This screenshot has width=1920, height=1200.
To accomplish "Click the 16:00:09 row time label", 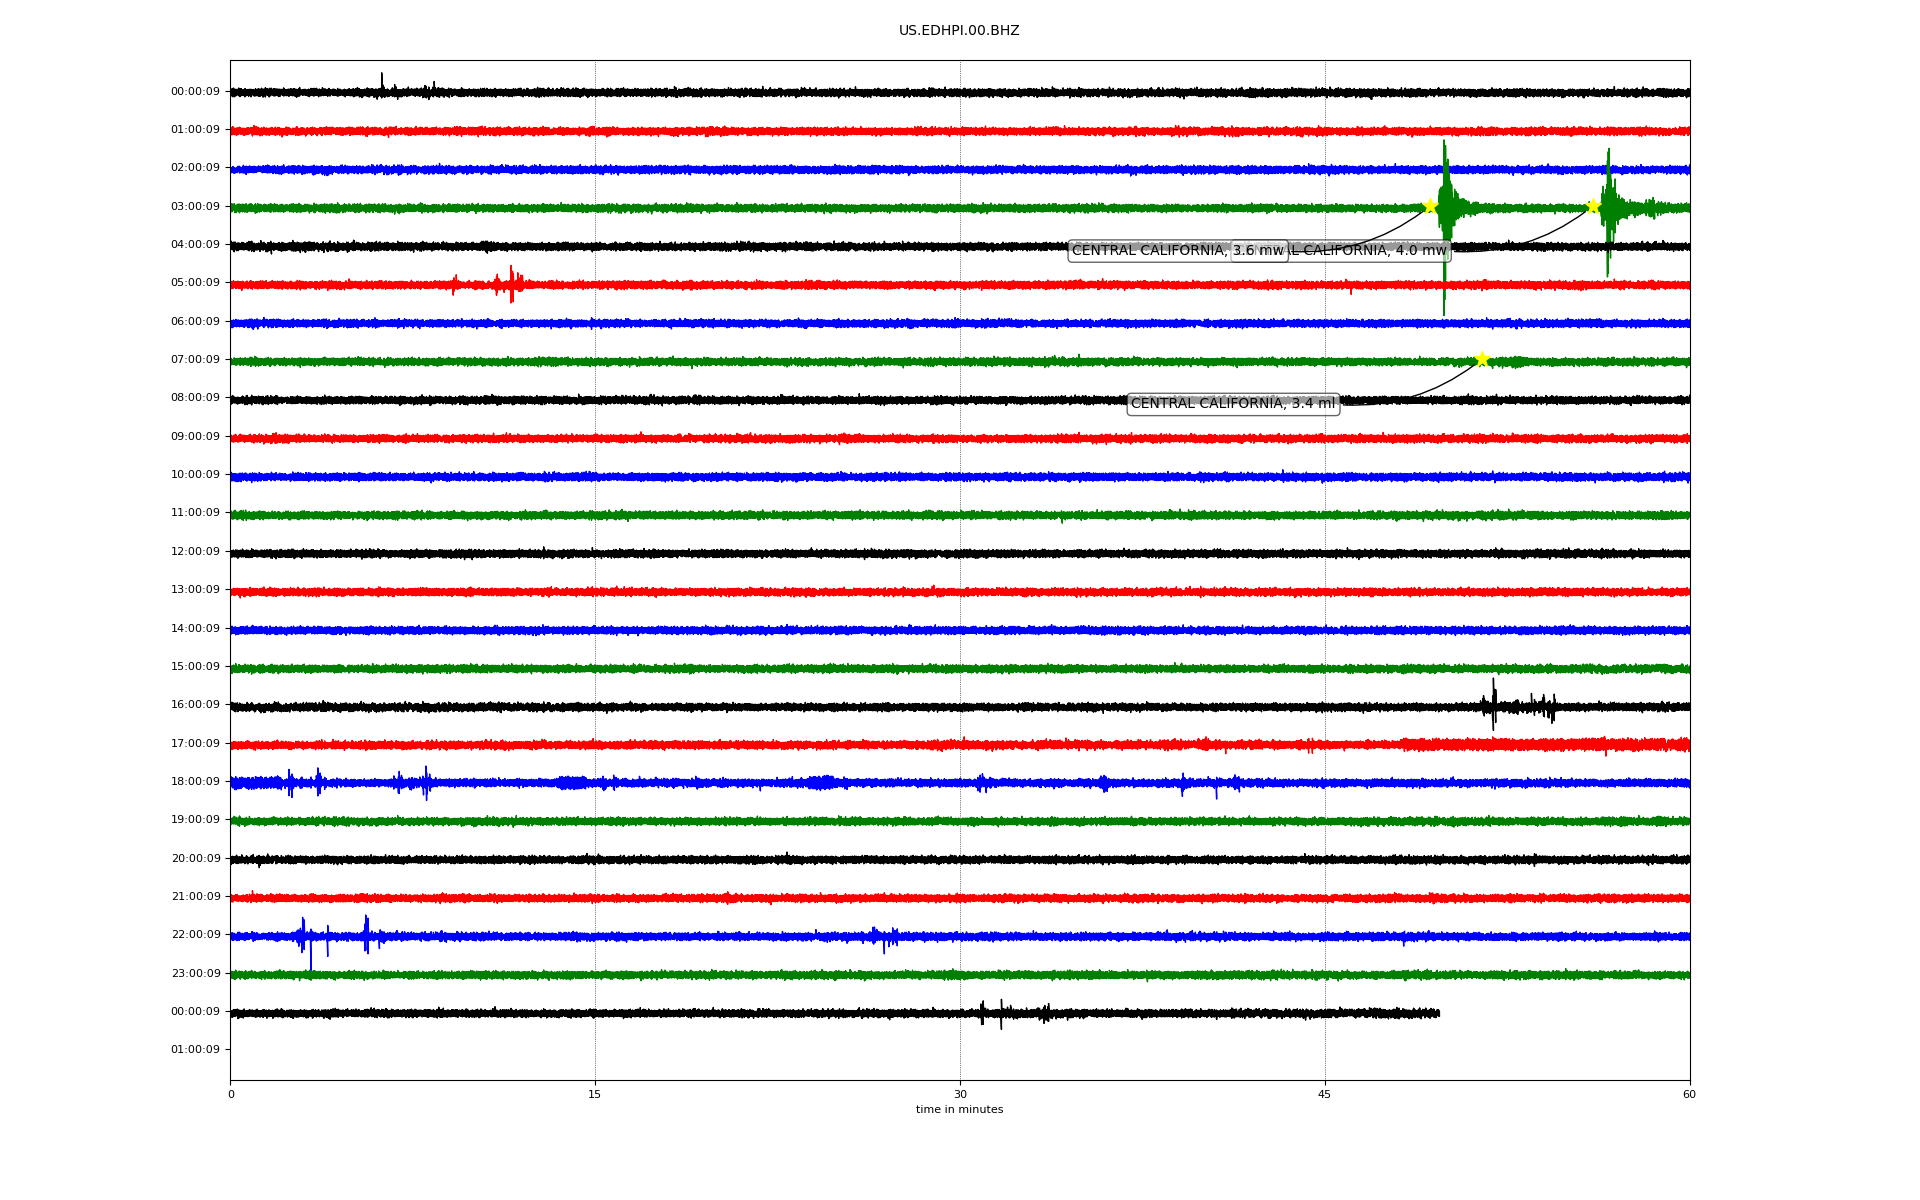I will click(195, 705).
